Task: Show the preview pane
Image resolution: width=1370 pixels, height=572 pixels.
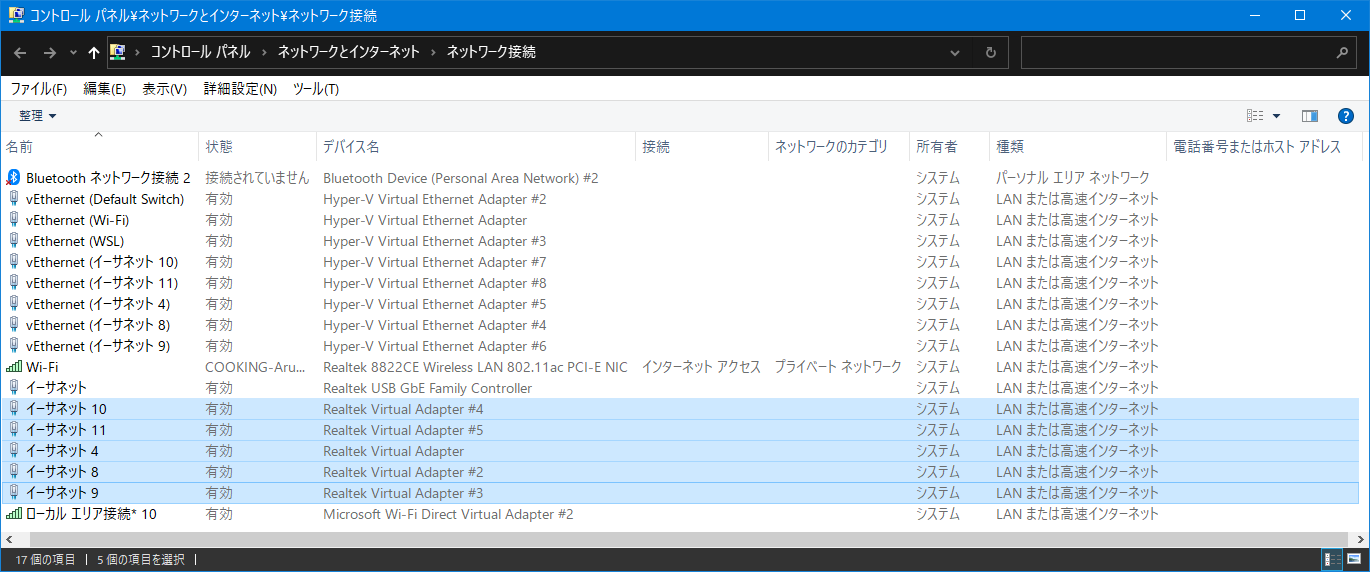Action: click(1310, 116)
